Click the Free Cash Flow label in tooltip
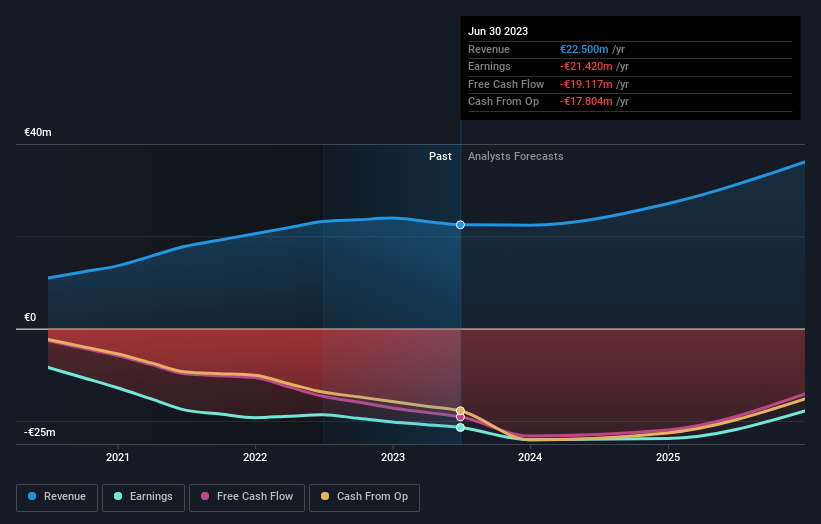This screenshot has width=821, height=524. 506,84
